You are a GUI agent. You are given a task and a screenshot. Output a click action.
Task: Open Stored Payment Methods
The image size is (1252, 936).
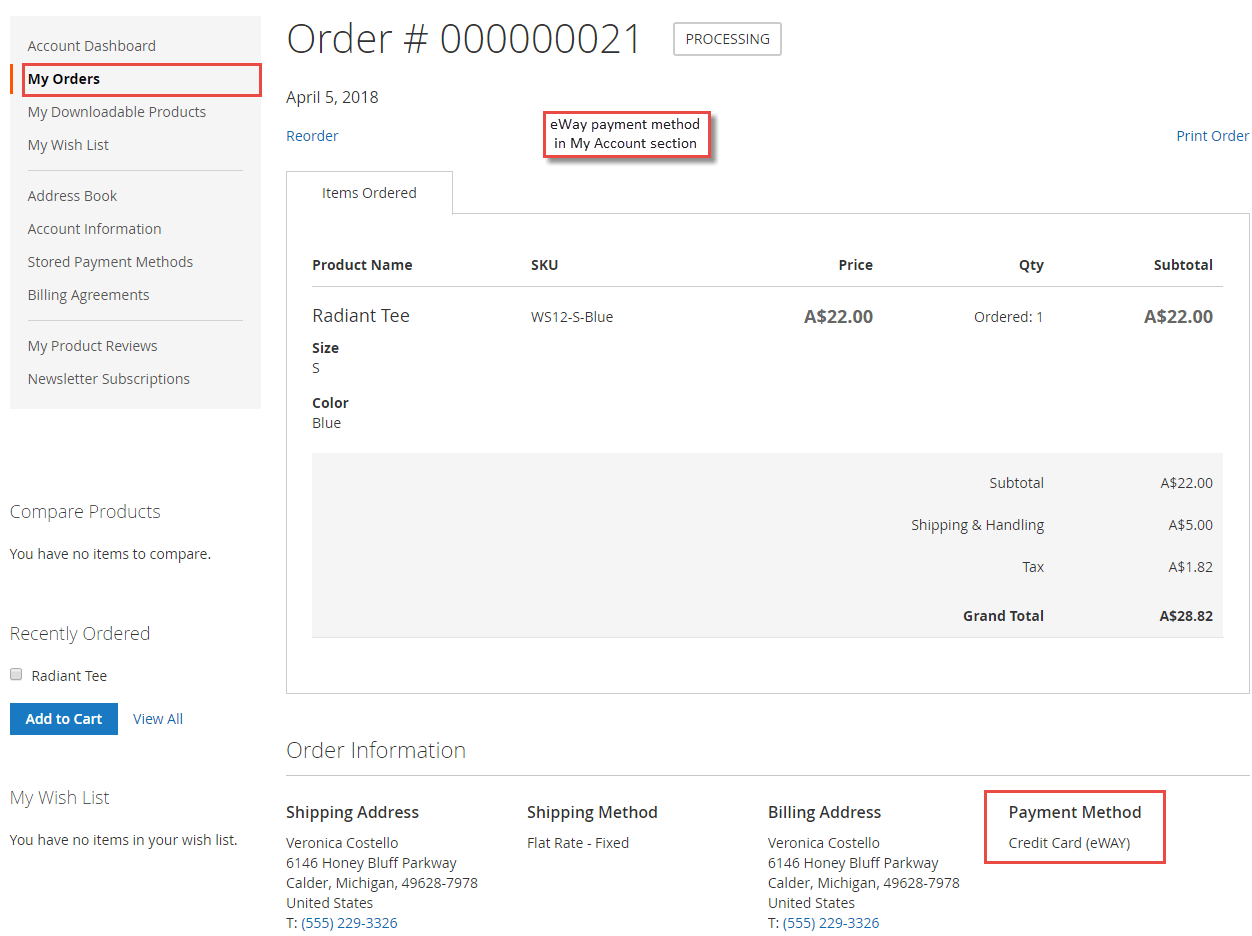pyautogui.click(x=110, y=261)
